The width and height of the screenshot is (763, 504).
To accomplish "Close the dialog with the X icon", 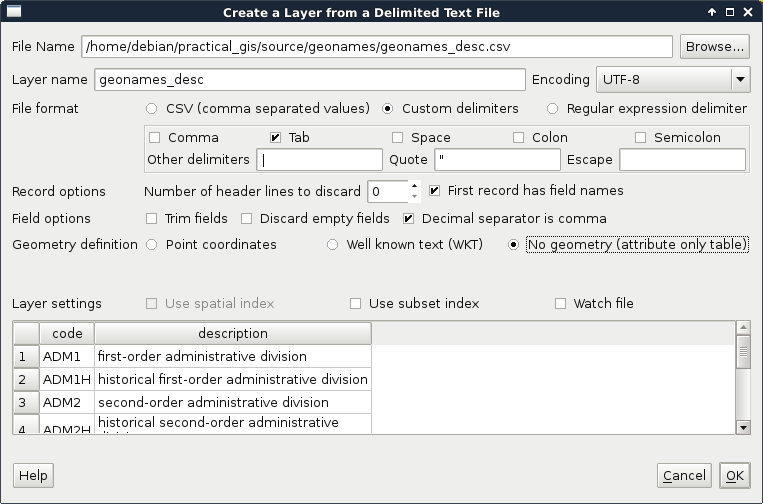I will pyautogui.click(x=748, y=12).
